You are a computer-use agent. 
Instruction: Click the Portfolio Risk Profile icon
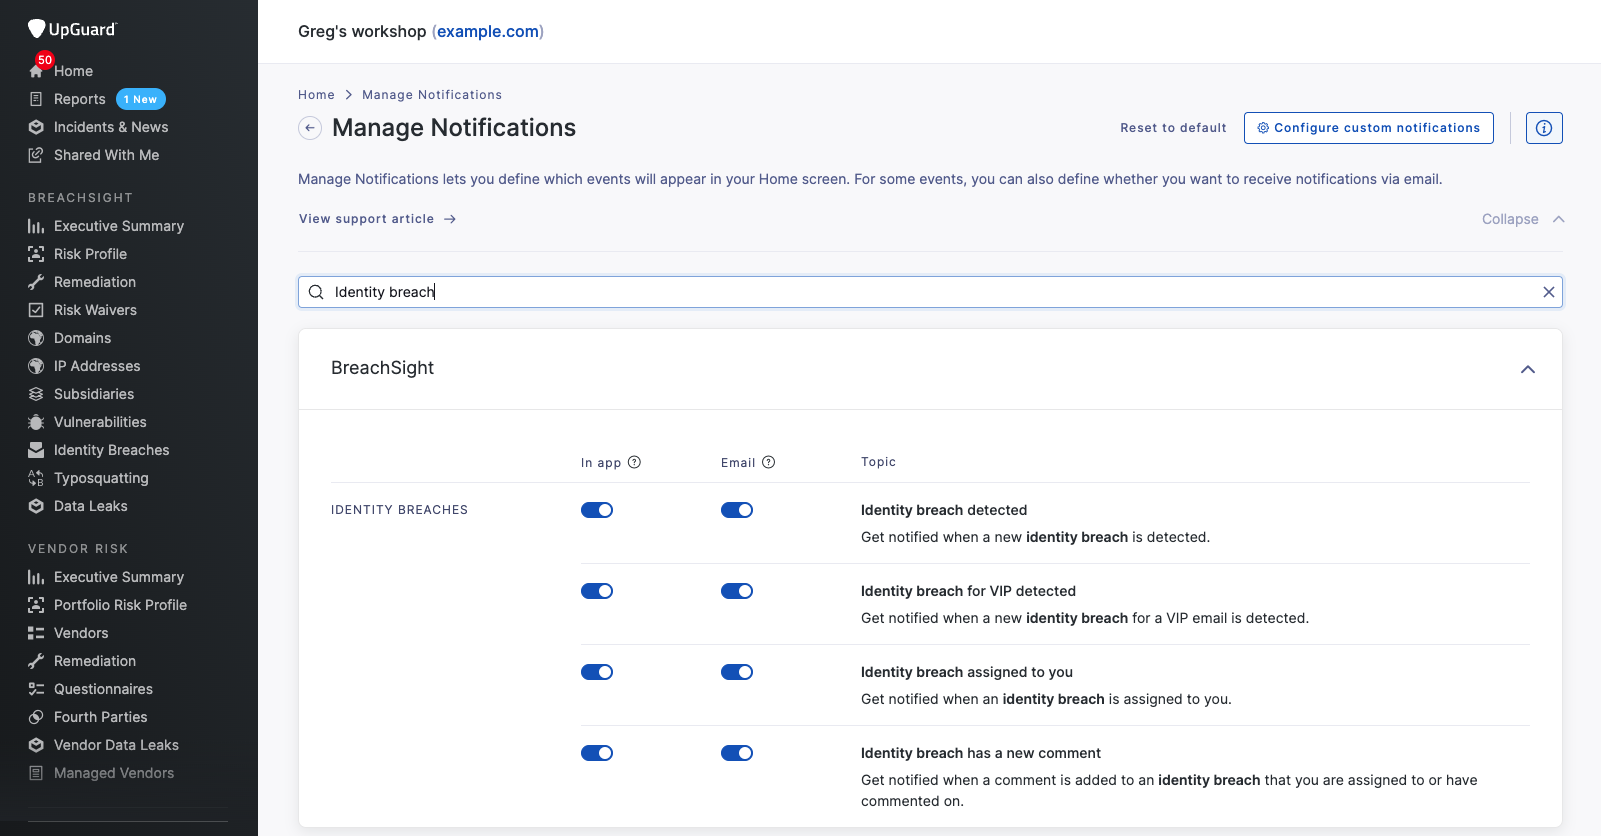[36, 605]
